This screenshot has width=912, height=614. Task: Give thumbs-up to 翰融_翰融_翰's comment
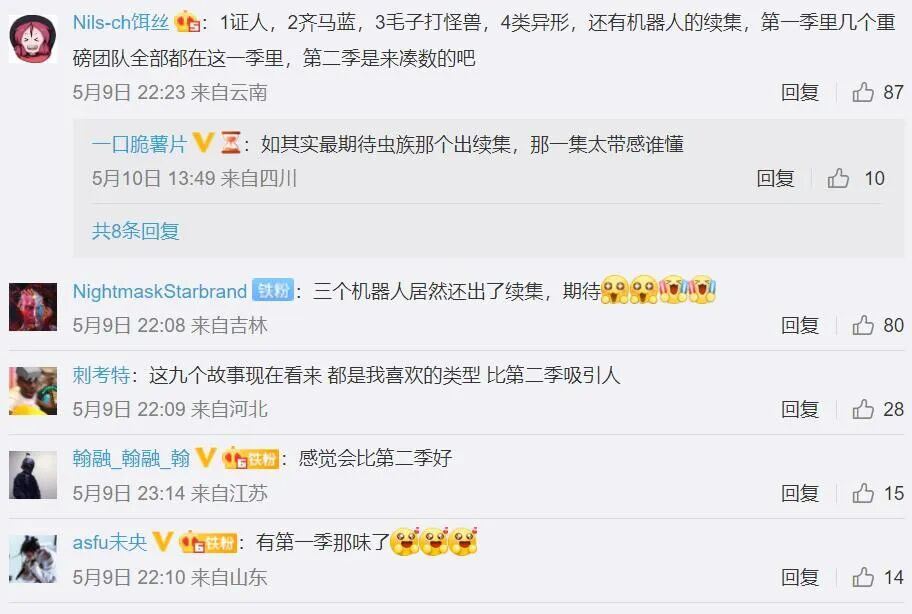point(863,493)
